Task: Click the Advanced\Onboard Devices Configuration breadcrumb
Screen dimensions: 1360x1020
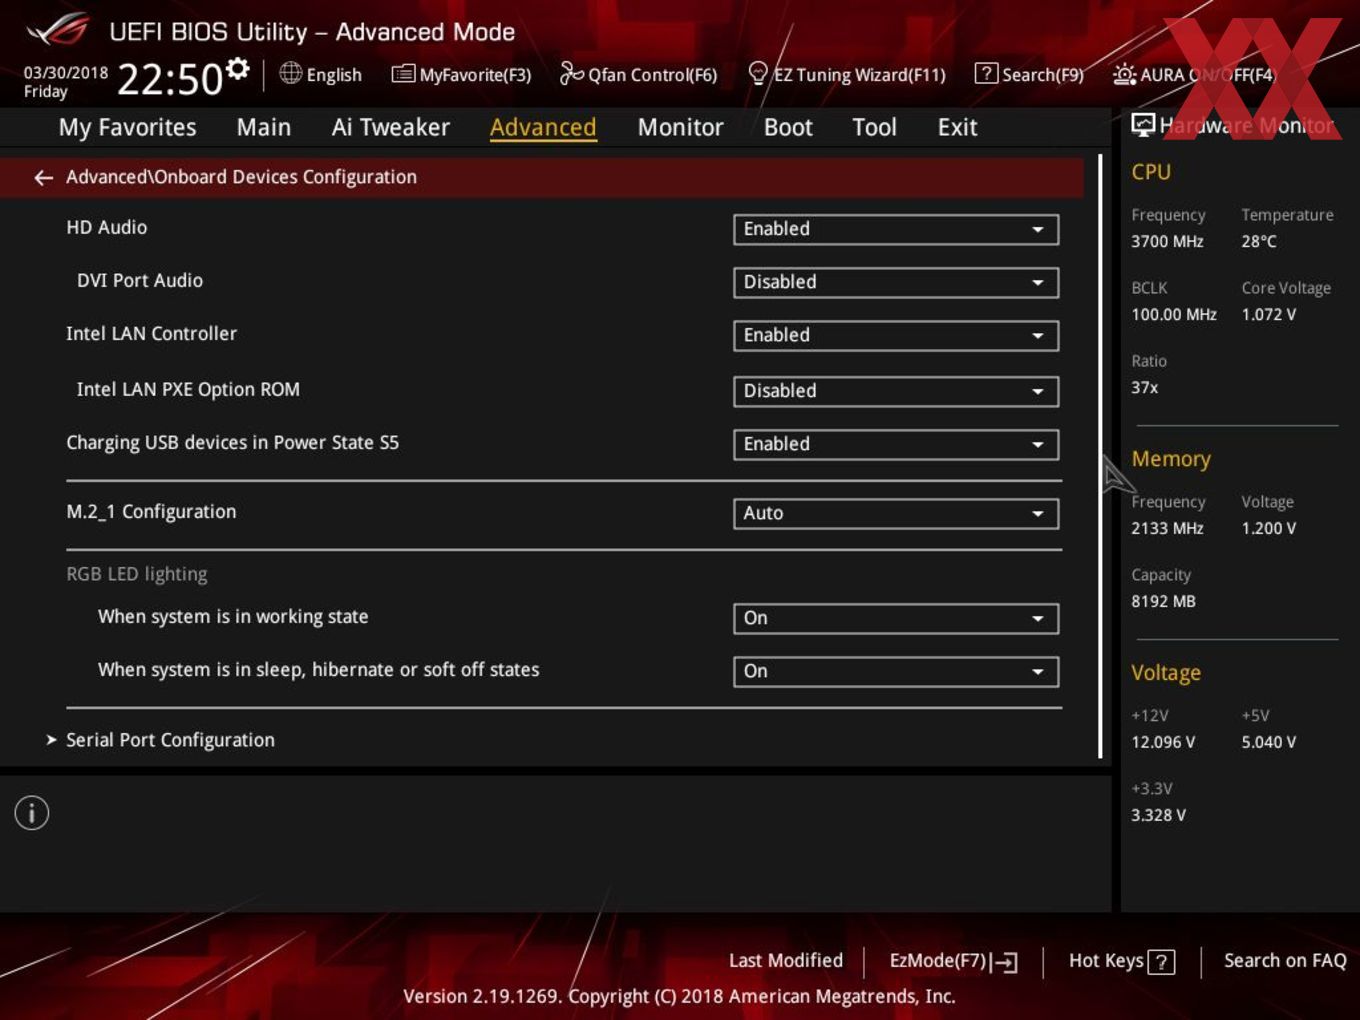Action: click(241, 177)
